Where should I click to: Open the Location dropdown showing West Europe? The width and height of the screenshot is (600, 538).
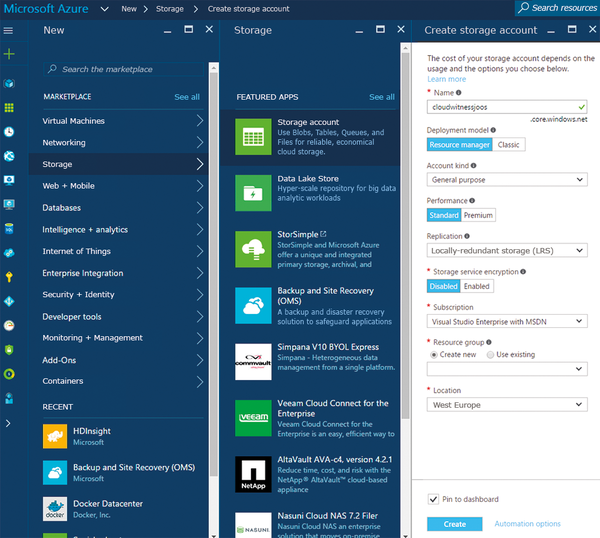tap(507, 405)
